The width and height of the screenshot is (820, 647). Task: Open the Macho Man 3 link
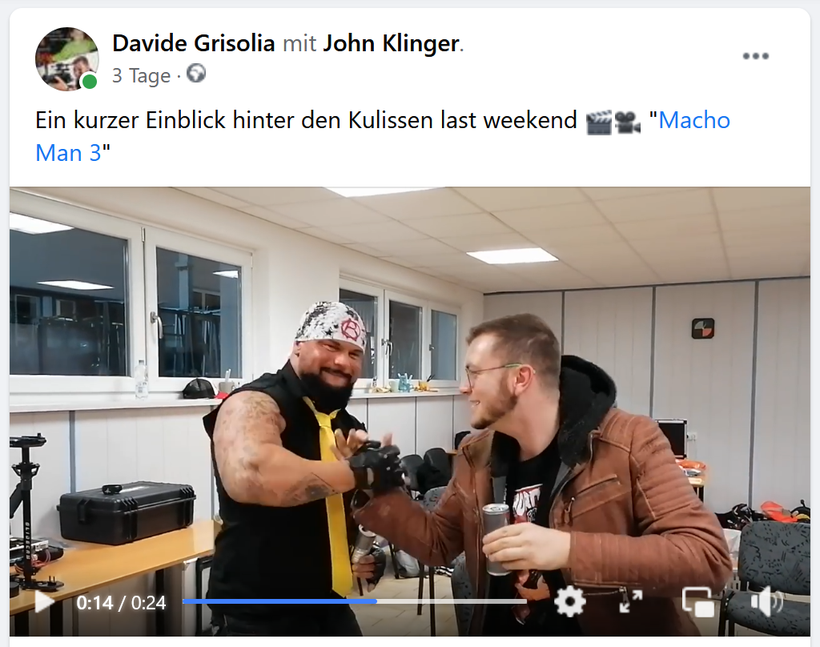pos(382,137)
